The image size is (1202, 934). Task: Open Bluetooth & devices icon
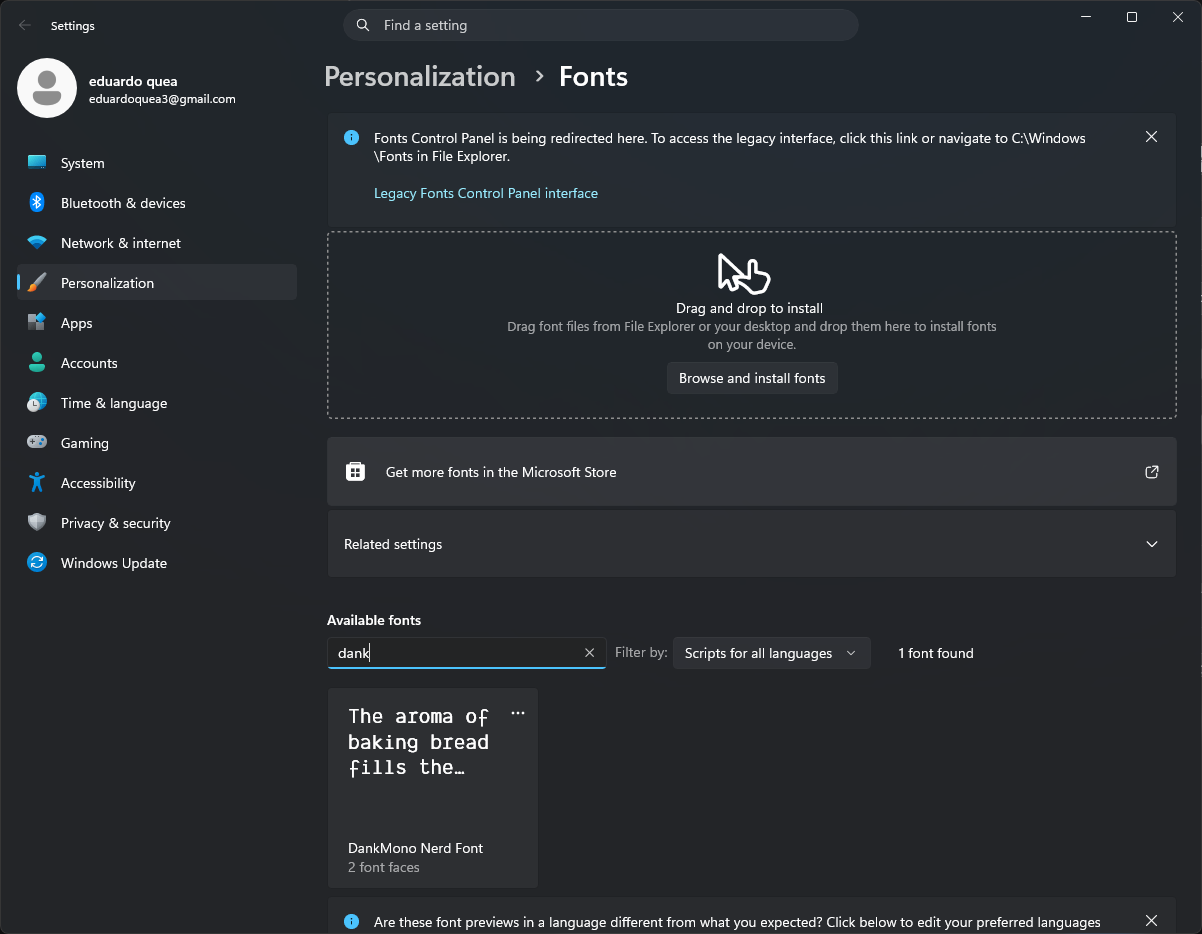tap(37, 203)
